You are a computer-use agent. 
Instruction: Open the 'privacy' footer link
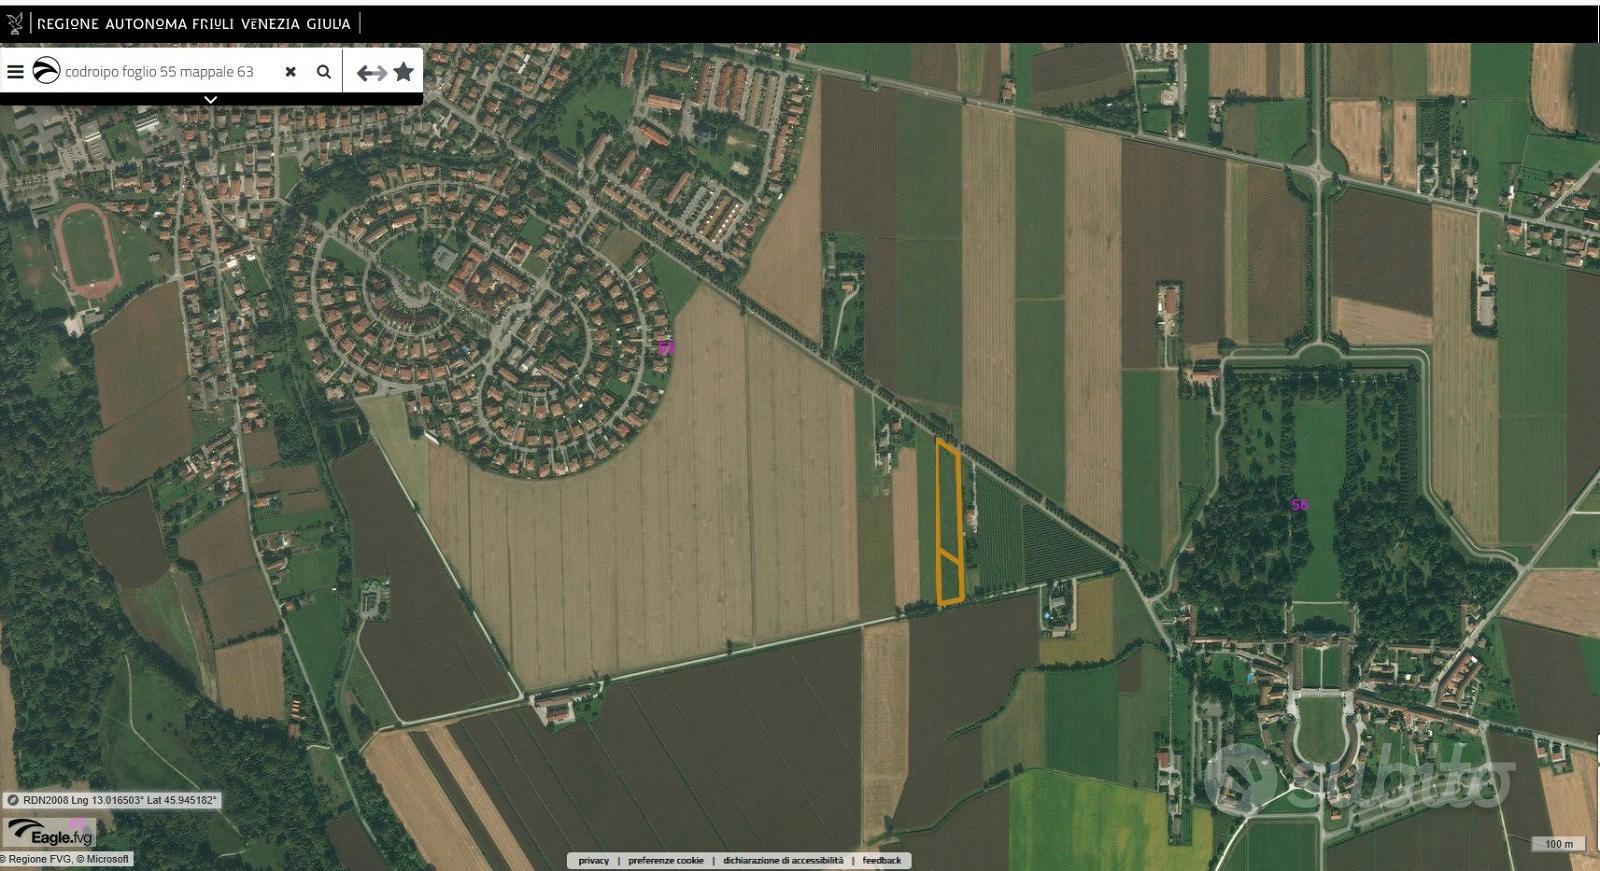point(593,860)
